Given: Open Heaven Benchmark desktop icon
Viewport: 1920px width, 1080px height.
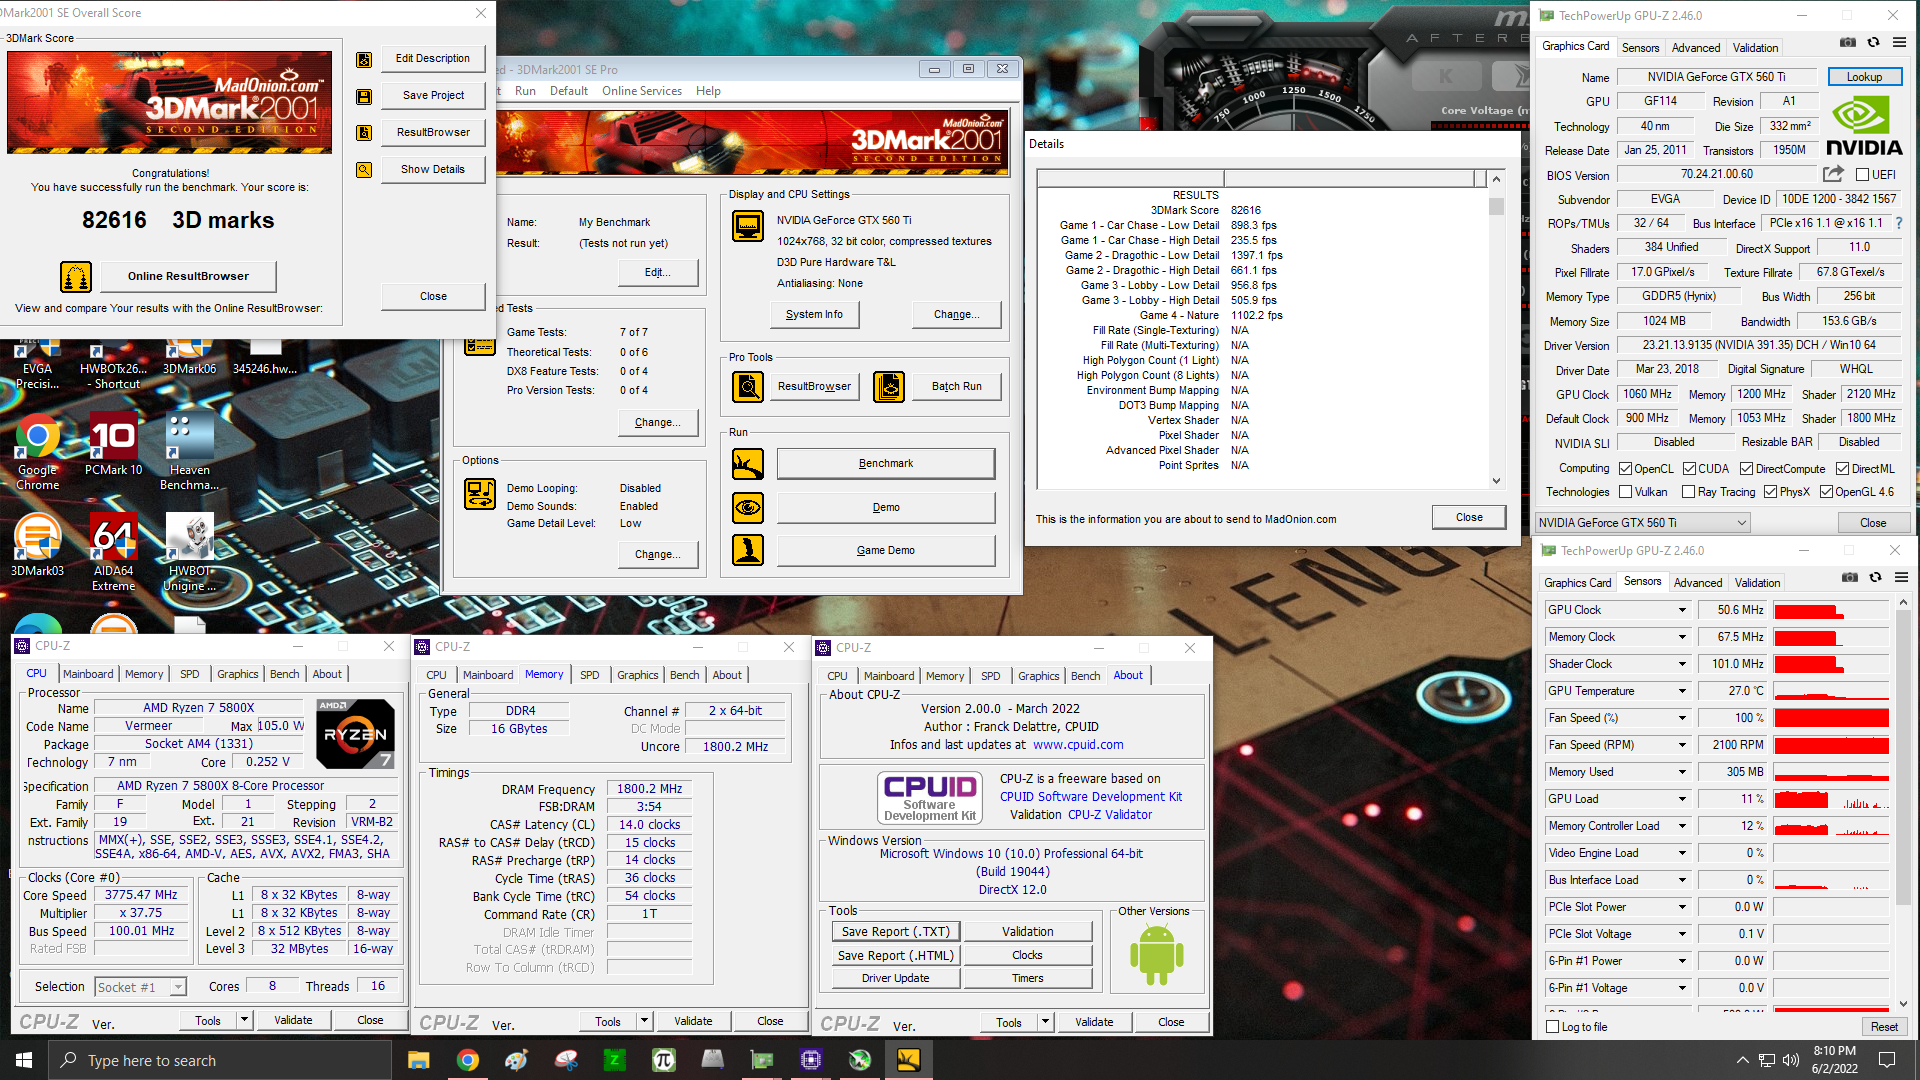Looking at the screenshot, I should 190,452.
